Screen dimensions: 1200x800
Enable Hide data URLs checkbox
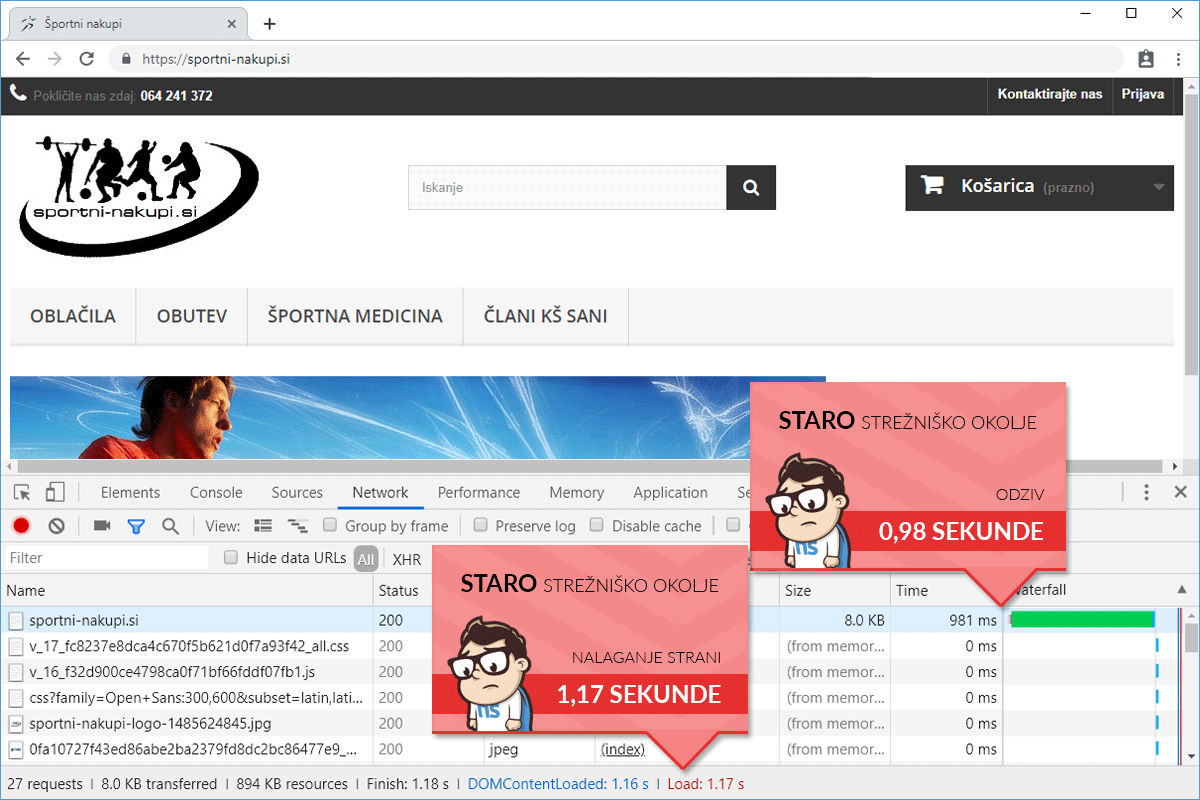point(231,558)
